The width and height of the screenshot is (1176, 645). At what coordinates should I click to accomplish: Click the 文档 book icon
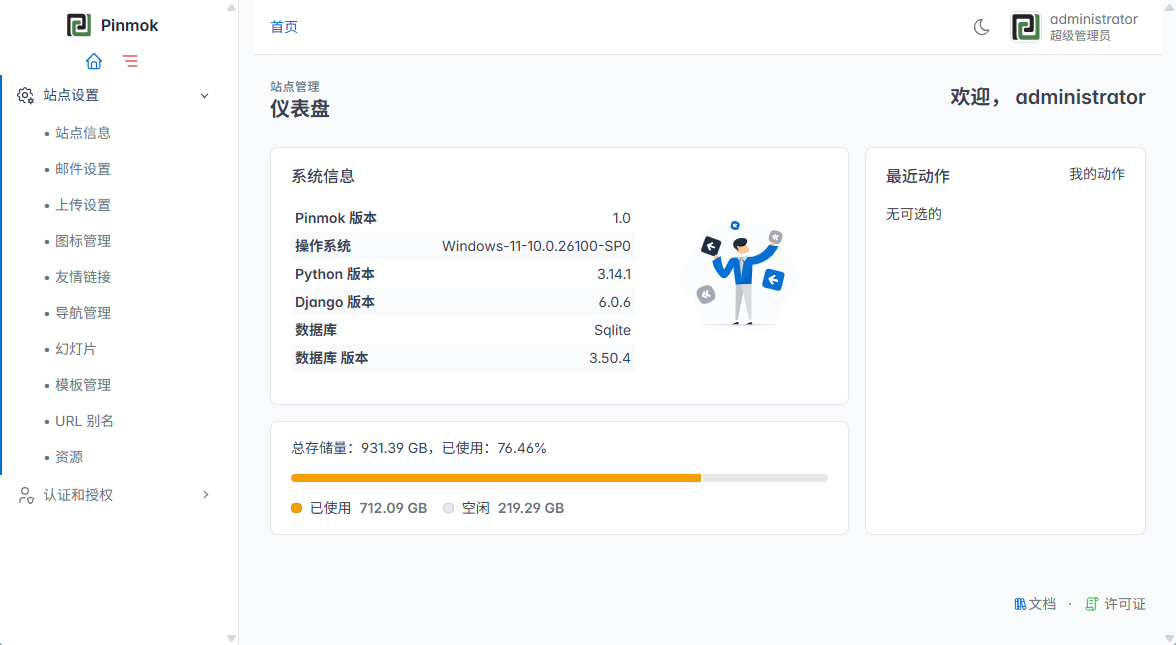pos(1020,604)
